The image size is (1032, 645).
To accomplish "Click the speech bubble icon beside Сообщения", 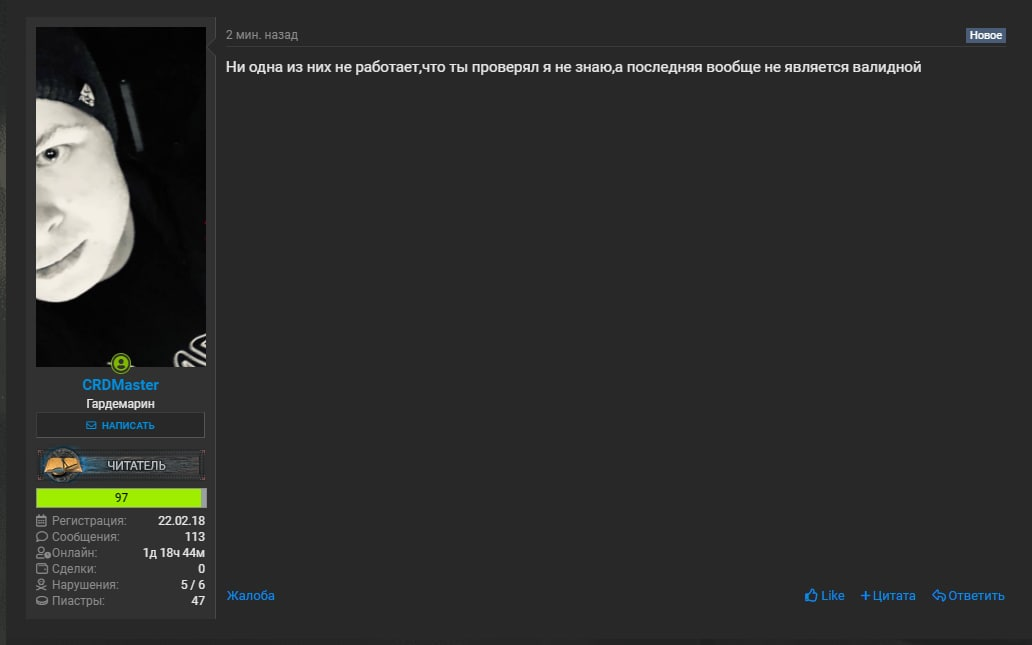I will point(41,536).
